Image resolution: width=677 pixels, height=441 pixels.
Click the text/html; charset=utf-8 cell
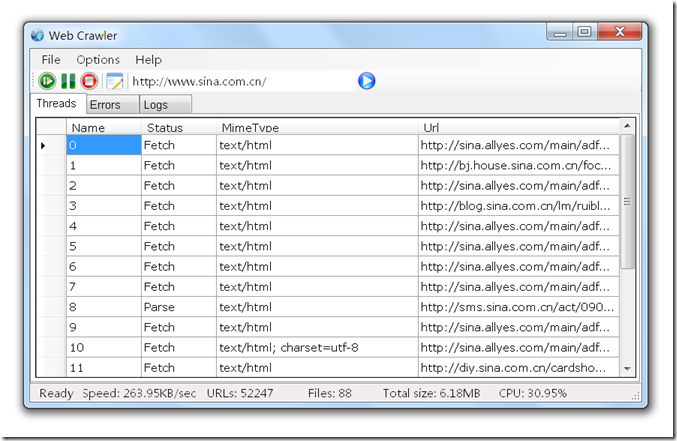tap(317, 348)
